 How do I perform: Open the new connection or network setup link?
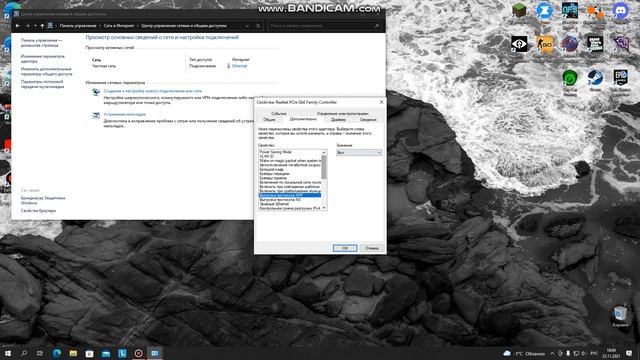(x=153, y=91)
